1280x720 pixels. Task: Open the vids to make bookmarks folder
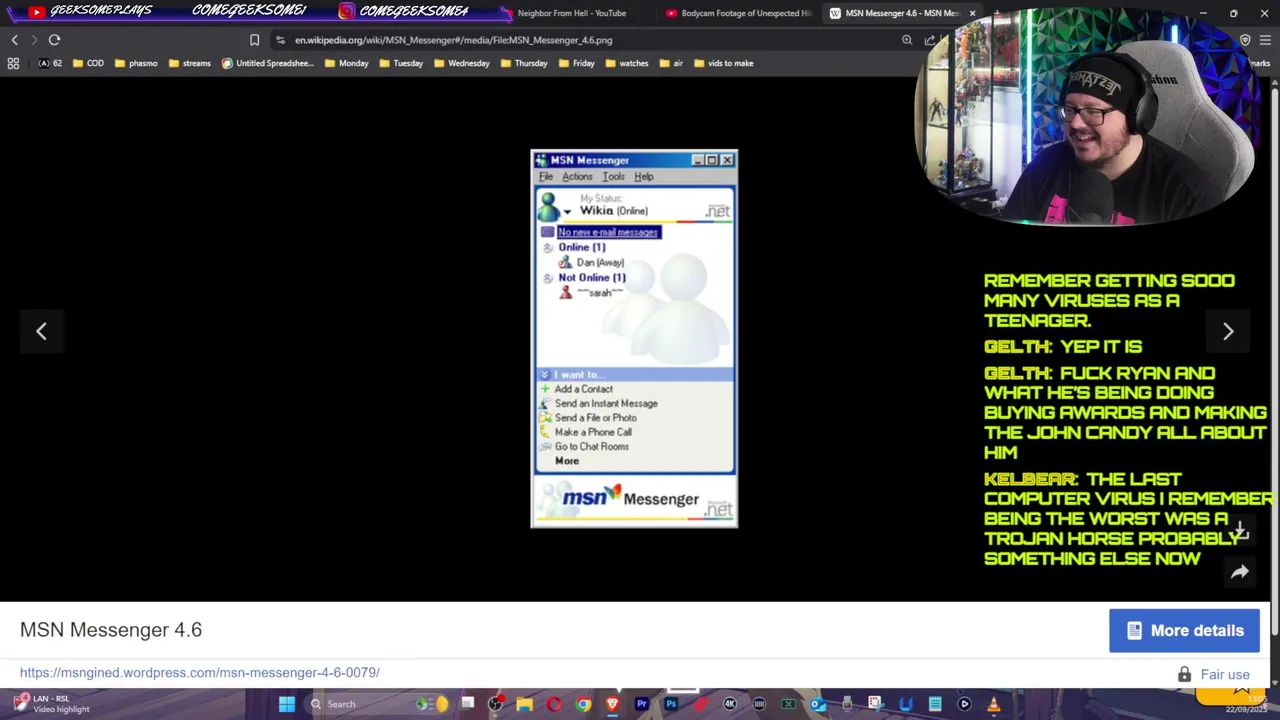pos(723,63)
